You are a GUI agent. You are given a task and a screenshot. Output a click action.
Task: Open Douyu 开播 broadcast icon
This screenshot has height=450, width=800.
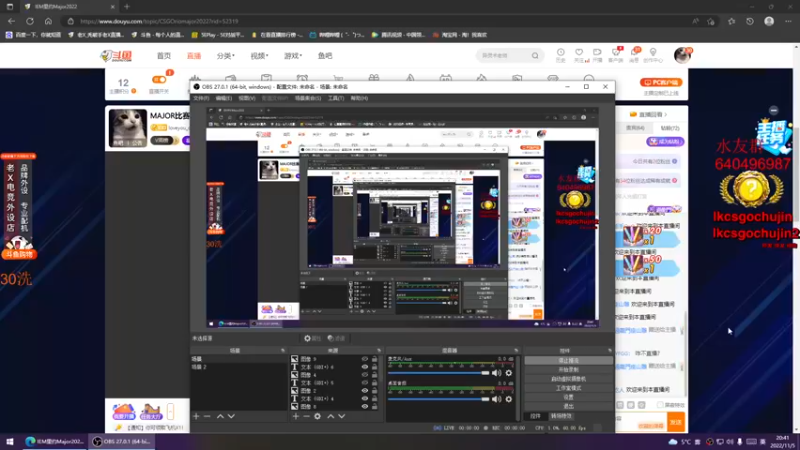tap(597, 55)
